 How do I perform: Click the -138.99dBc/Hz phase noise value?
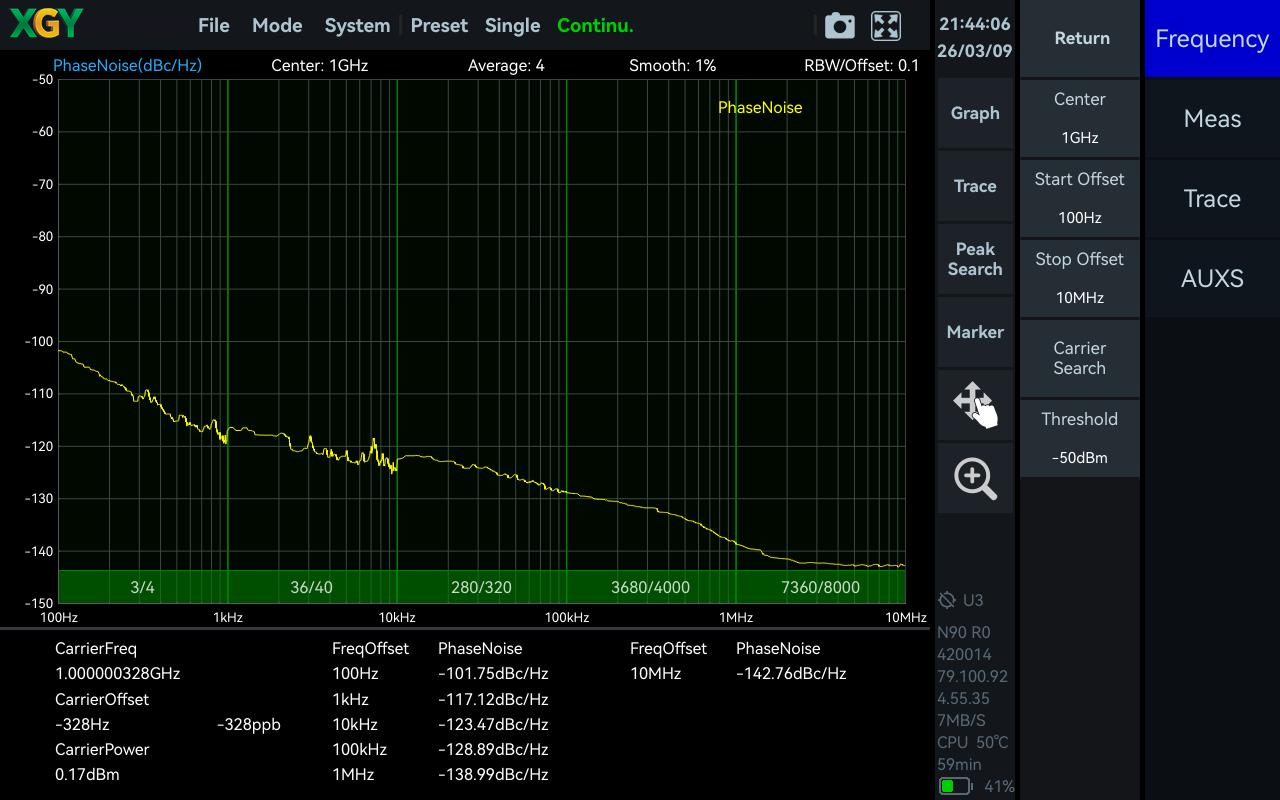click(x=493, y=774)
